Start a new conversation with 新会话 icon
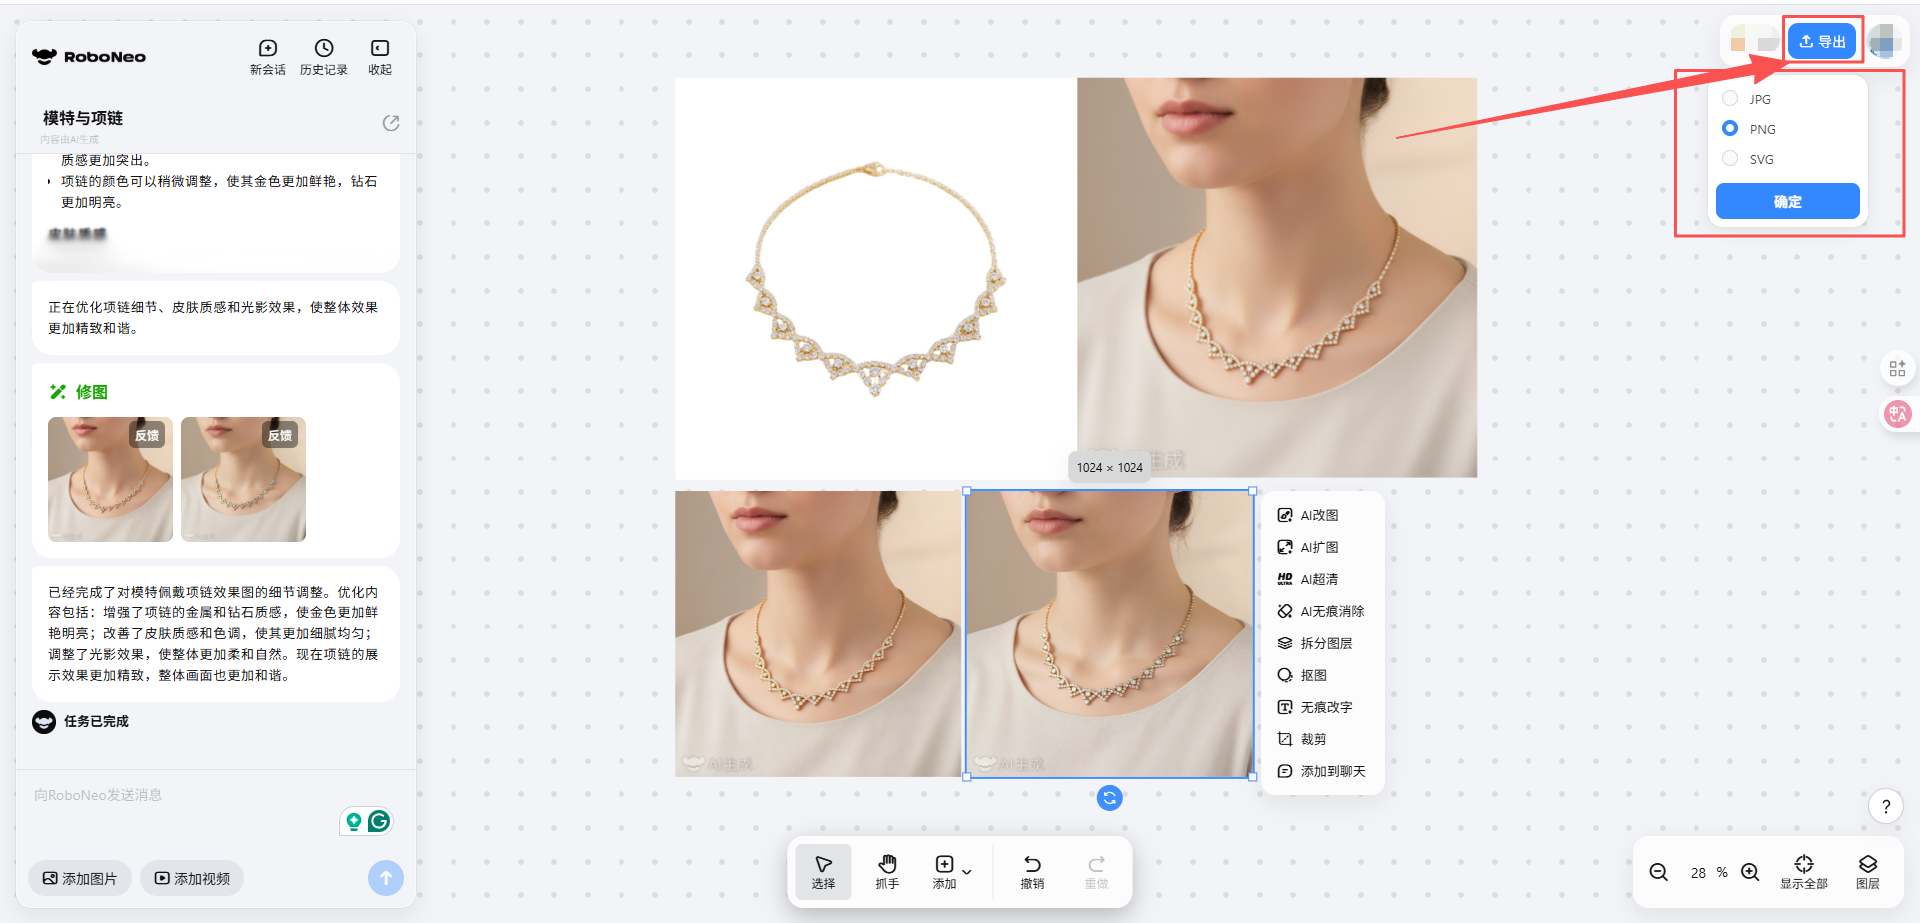This screenshot has width=1920, height=923. (x=267, y=56)
